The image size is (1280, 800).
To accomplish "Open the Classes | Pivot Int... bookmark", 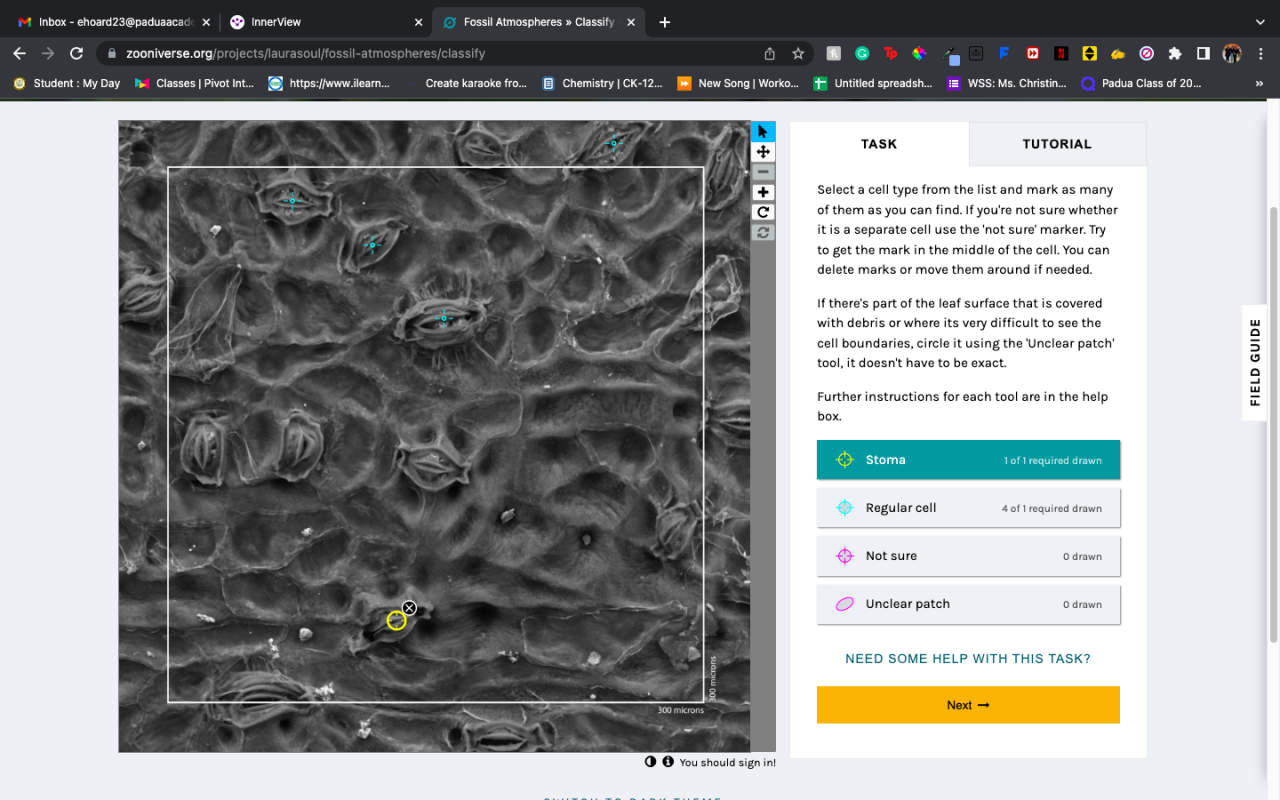I will (x=195, y=83).
